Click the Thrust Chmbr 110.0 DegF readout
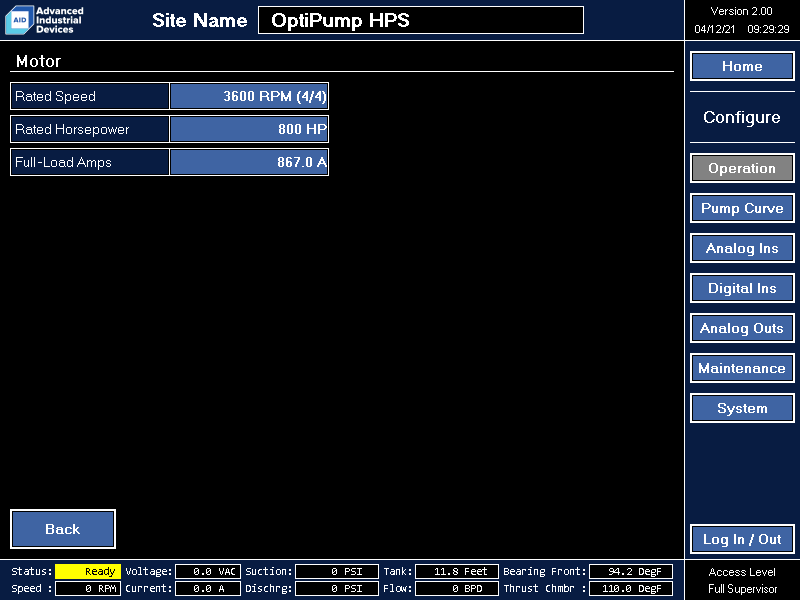This screenshot has width=800, height=600. 631,588
